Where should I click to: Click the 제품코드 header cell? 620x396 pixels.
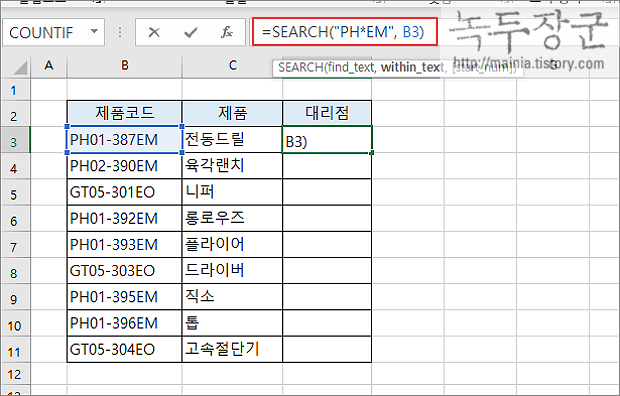(125, 114)
